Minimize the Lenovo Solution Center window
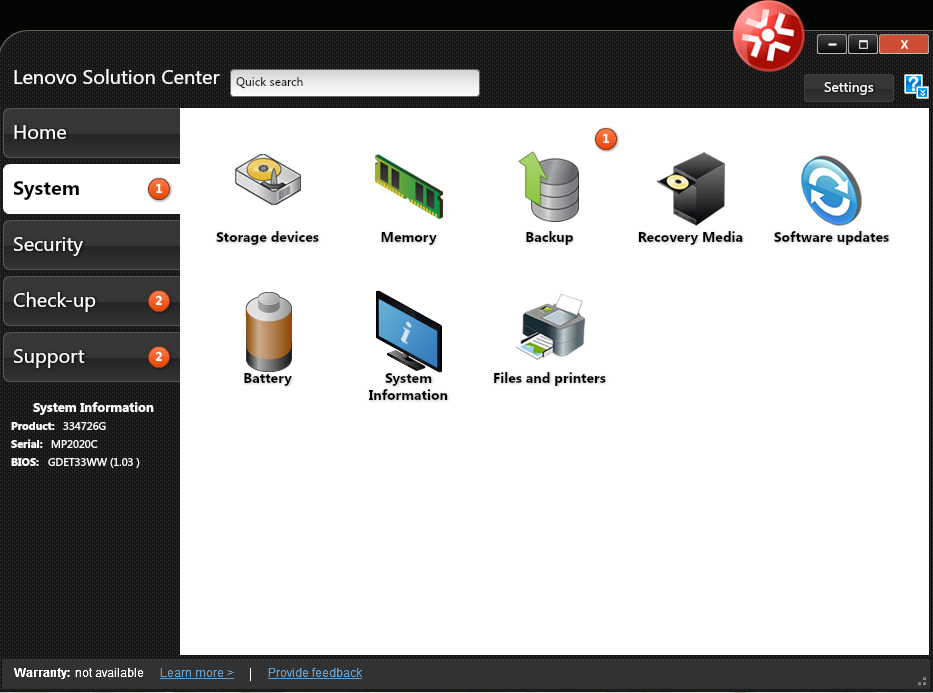Viewport: 933px width, 693px height. coord(832,45)
